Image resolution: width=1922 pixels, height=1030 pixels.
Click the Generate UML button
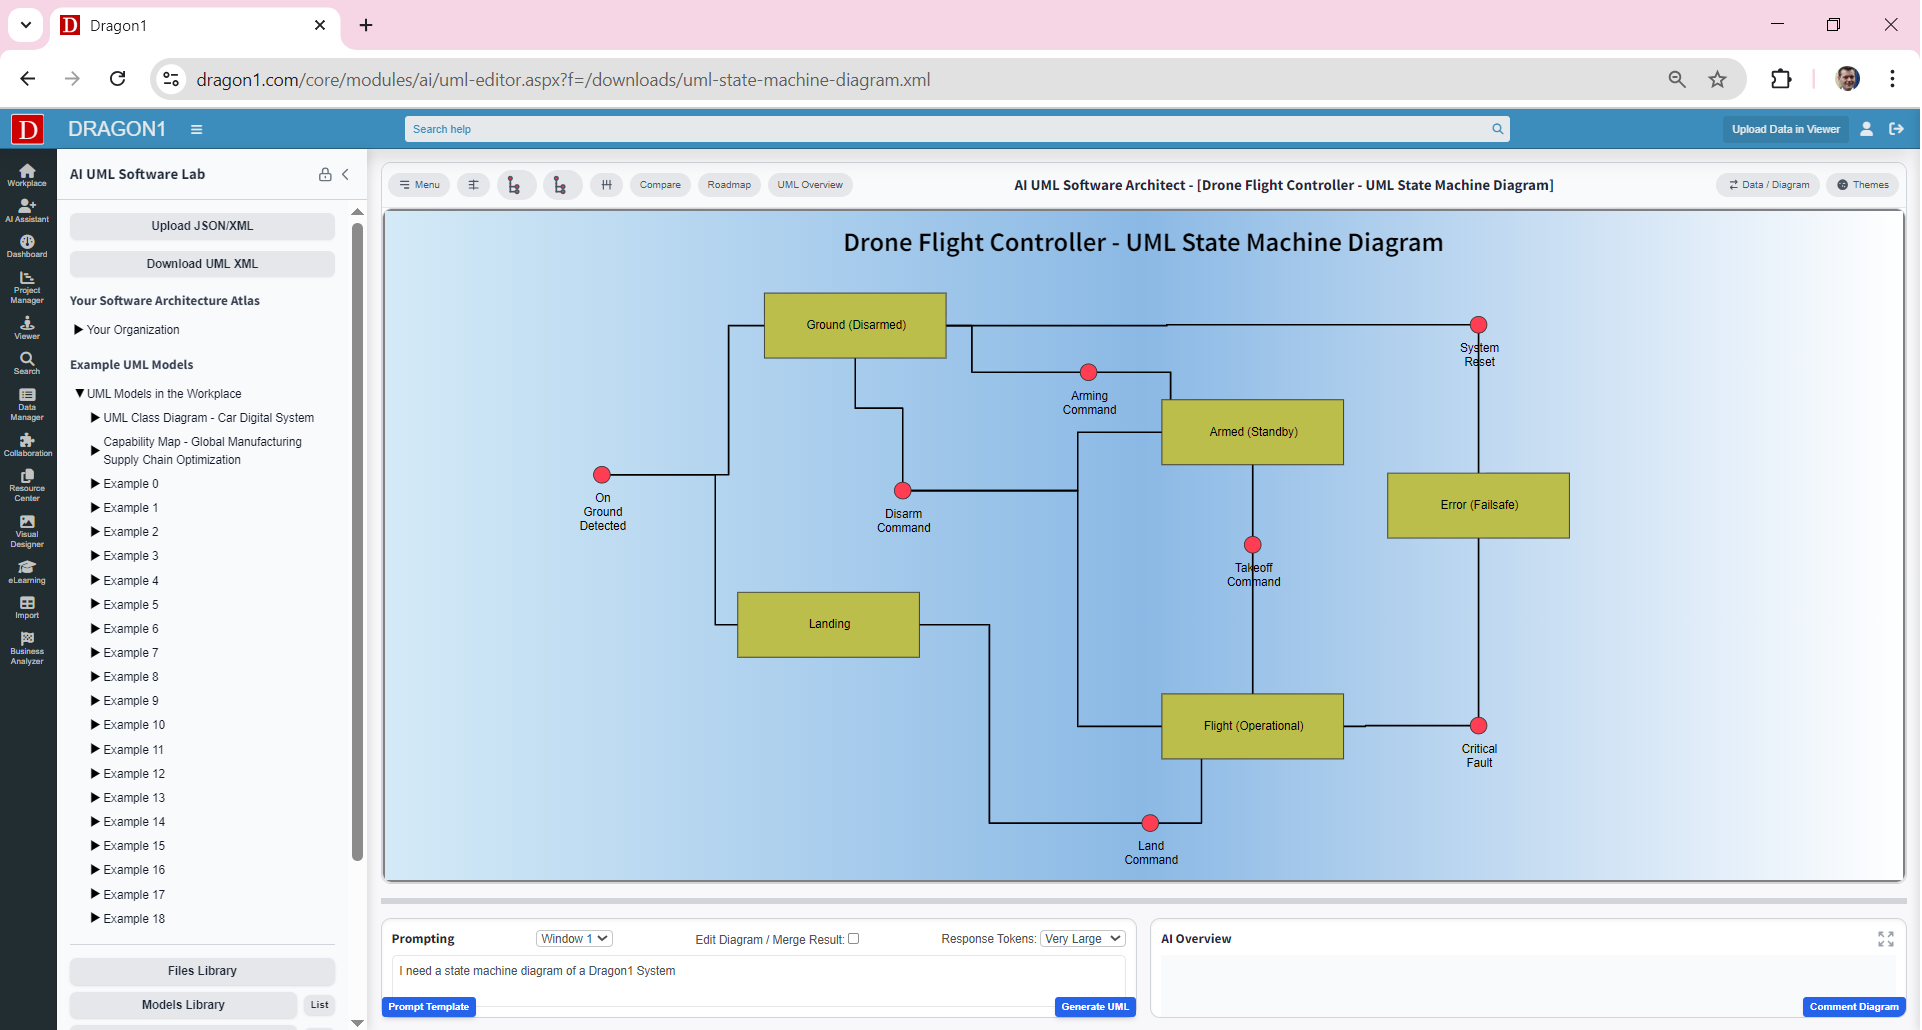(x=1094, y=1007)
